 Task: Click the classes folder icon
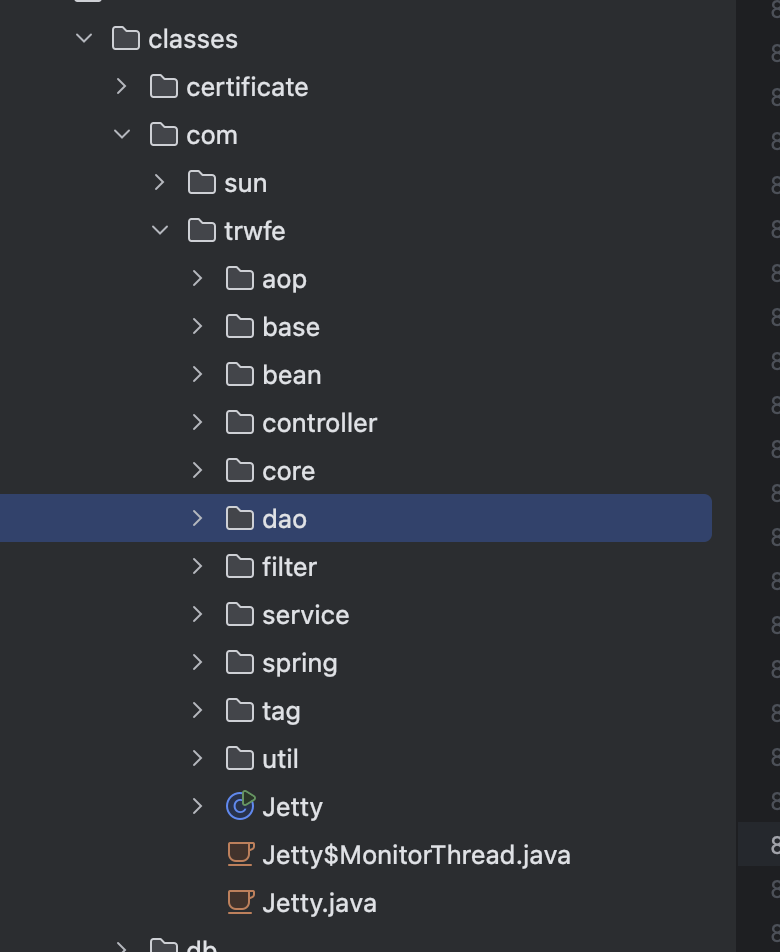pos(125,38)
